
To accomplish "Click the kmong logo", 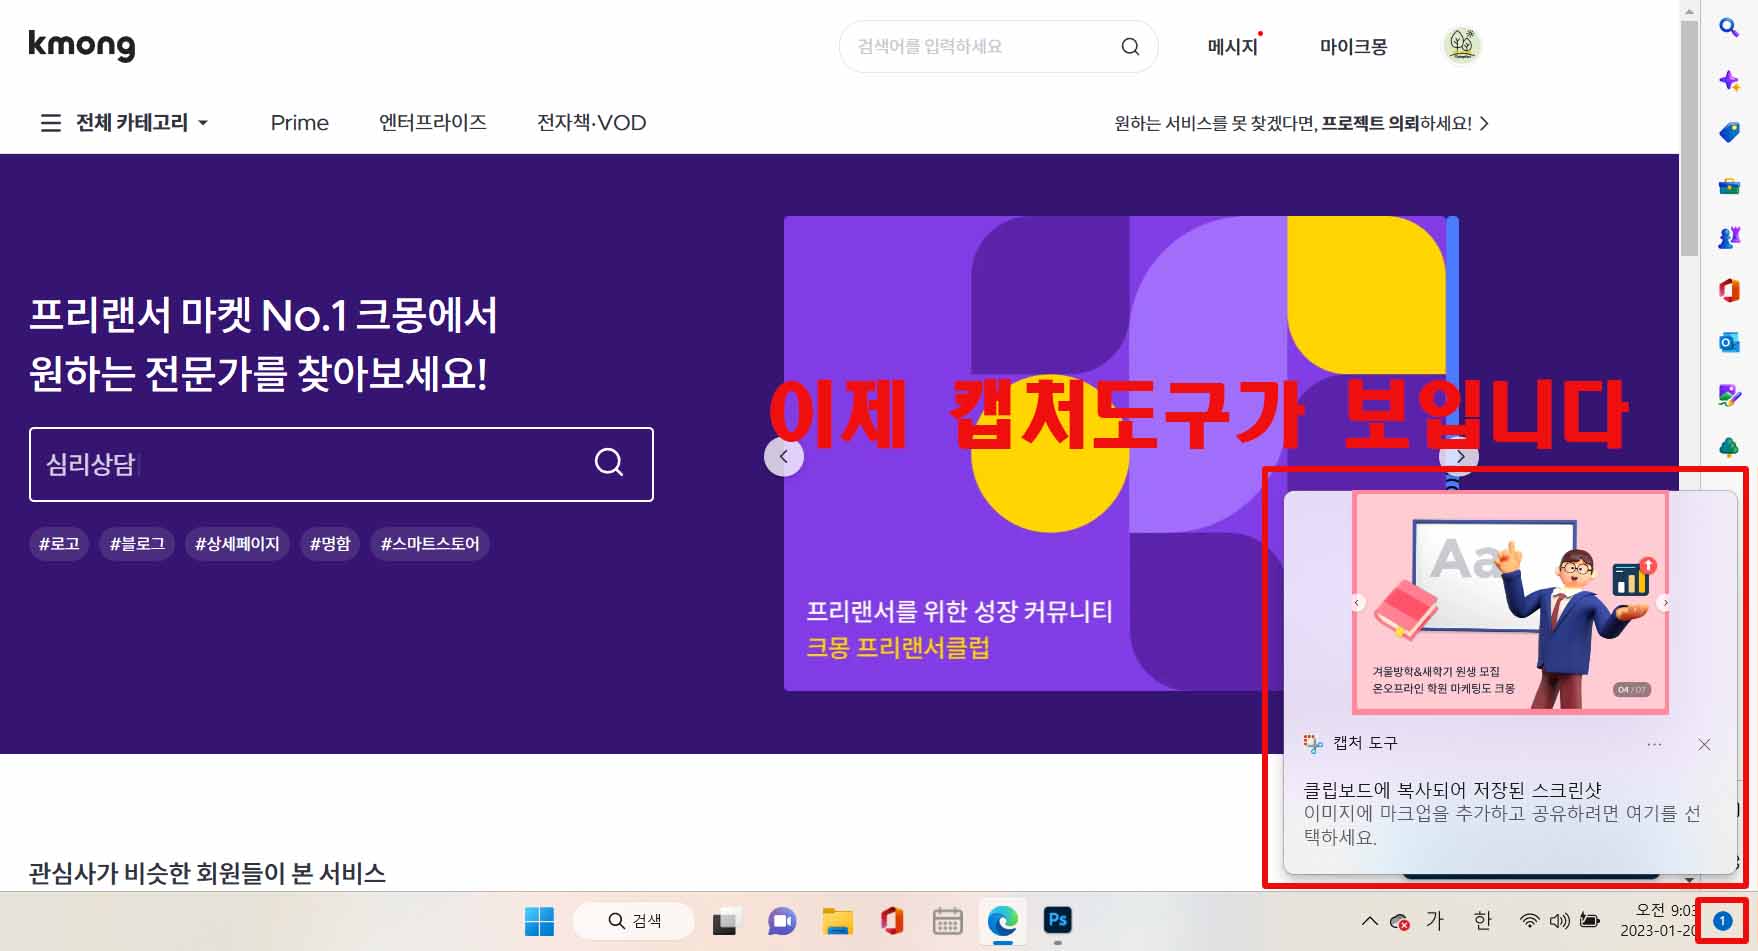I will (x=81, y=45).
